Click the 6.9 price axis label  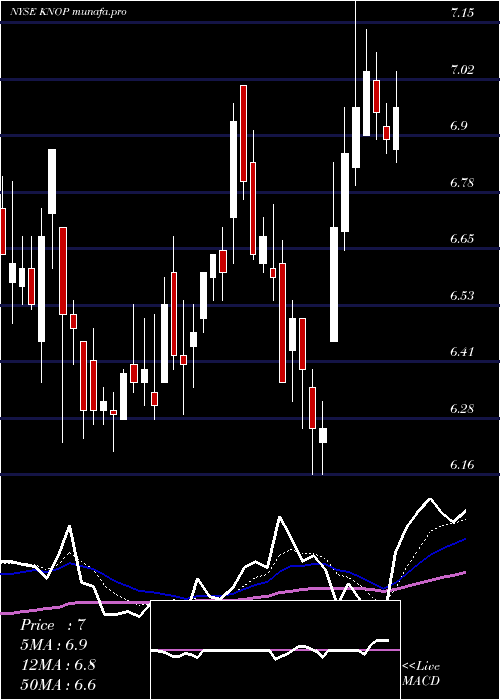pos(458,125)
